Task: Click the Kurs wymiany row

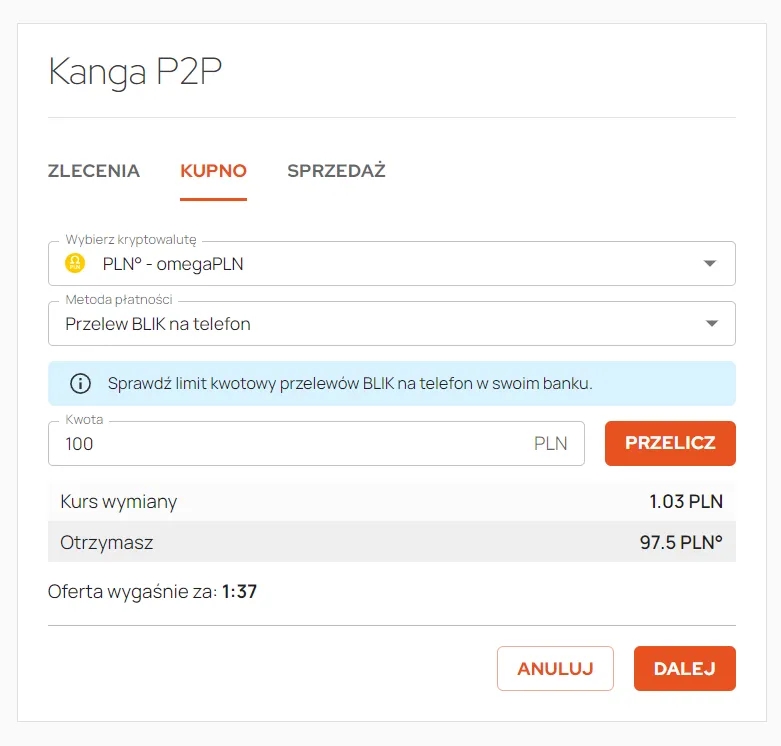Action: click(x=391, y=501)
